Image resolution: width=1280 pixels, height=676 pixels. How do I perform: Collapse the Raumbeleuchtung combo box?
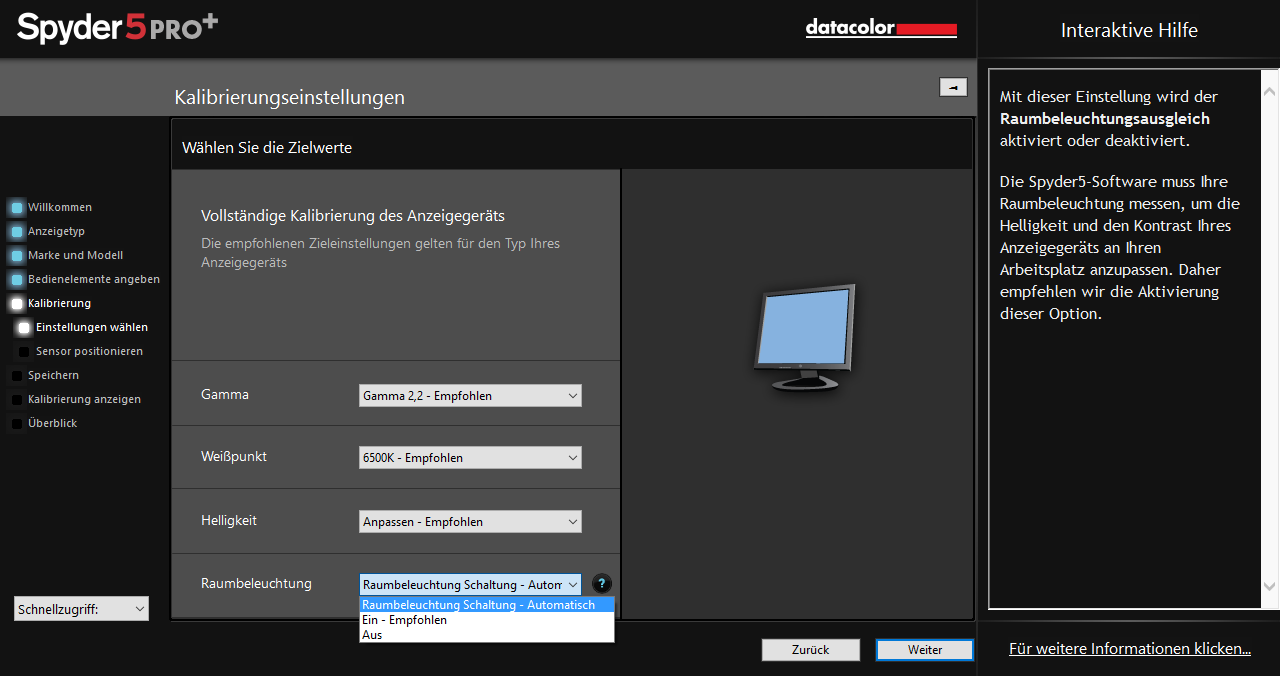[x=470, y=584]
